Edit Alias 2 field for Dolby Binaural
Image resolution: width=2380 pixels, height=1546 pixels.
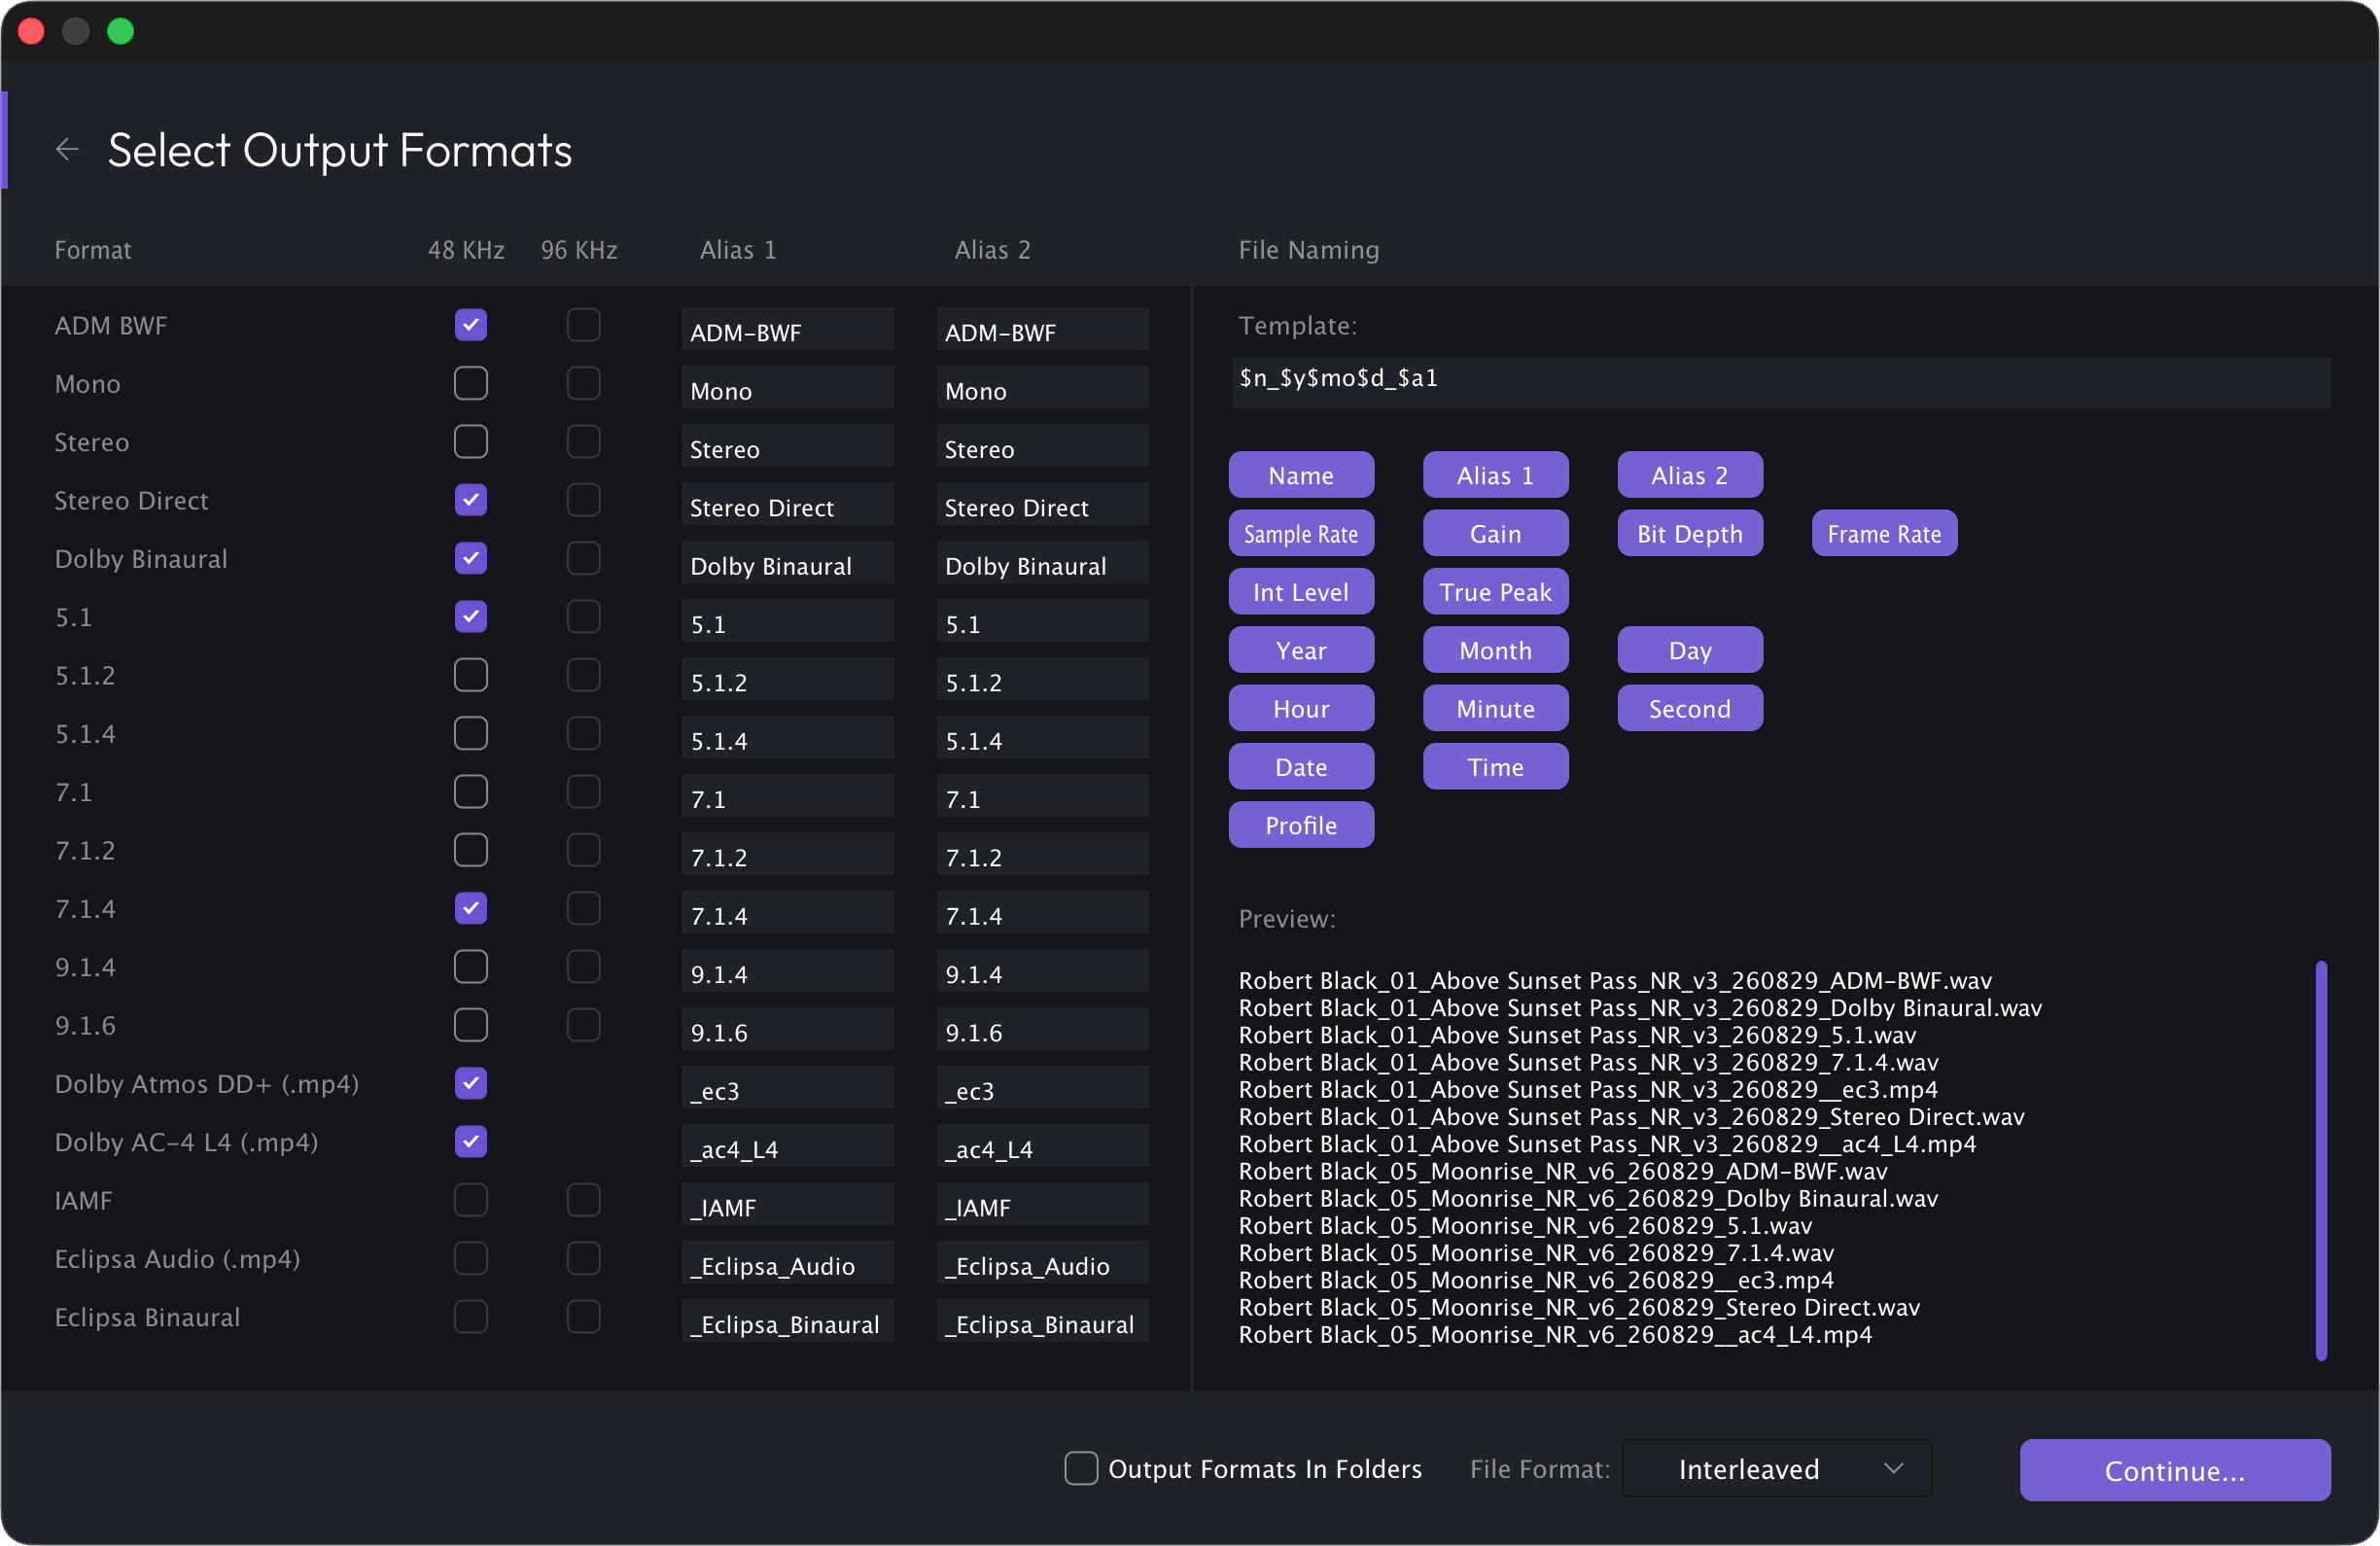click(1043, 564)
